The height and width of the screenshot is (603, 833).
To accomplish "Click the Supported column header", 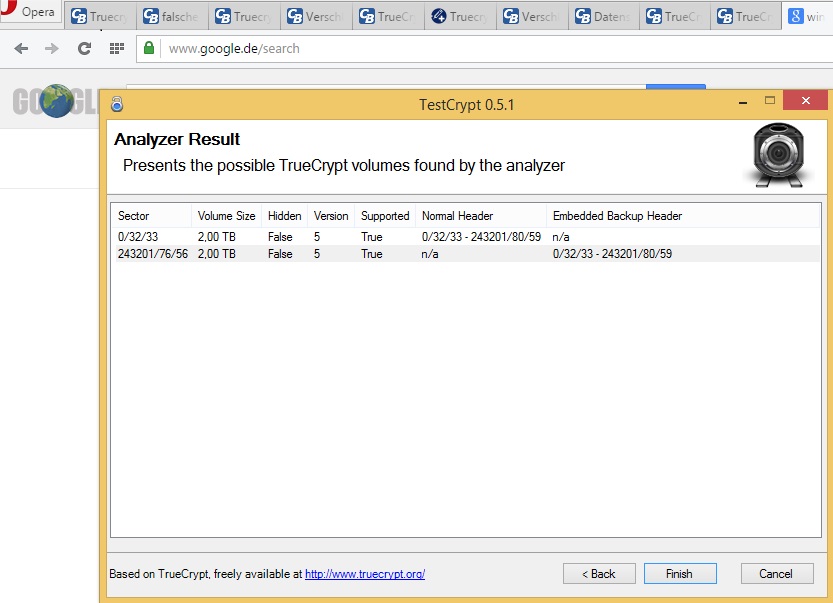I will pos(385,216).
